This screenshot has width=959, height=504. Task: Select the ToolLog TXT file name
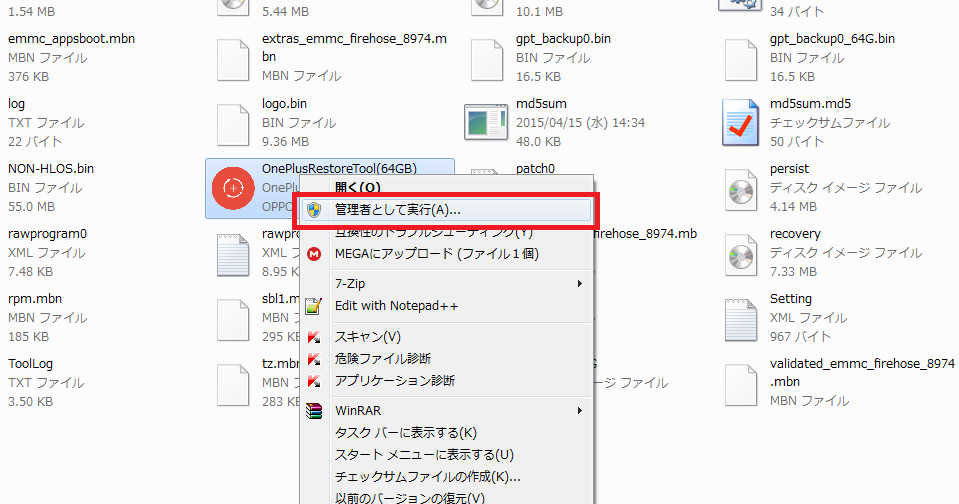pos(31,363)
